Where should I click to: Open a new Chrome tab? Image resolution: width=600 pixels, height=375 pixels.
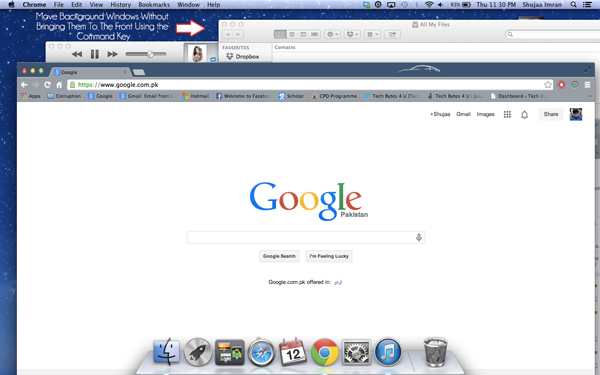pyautogui.click(x=139, y=72)
